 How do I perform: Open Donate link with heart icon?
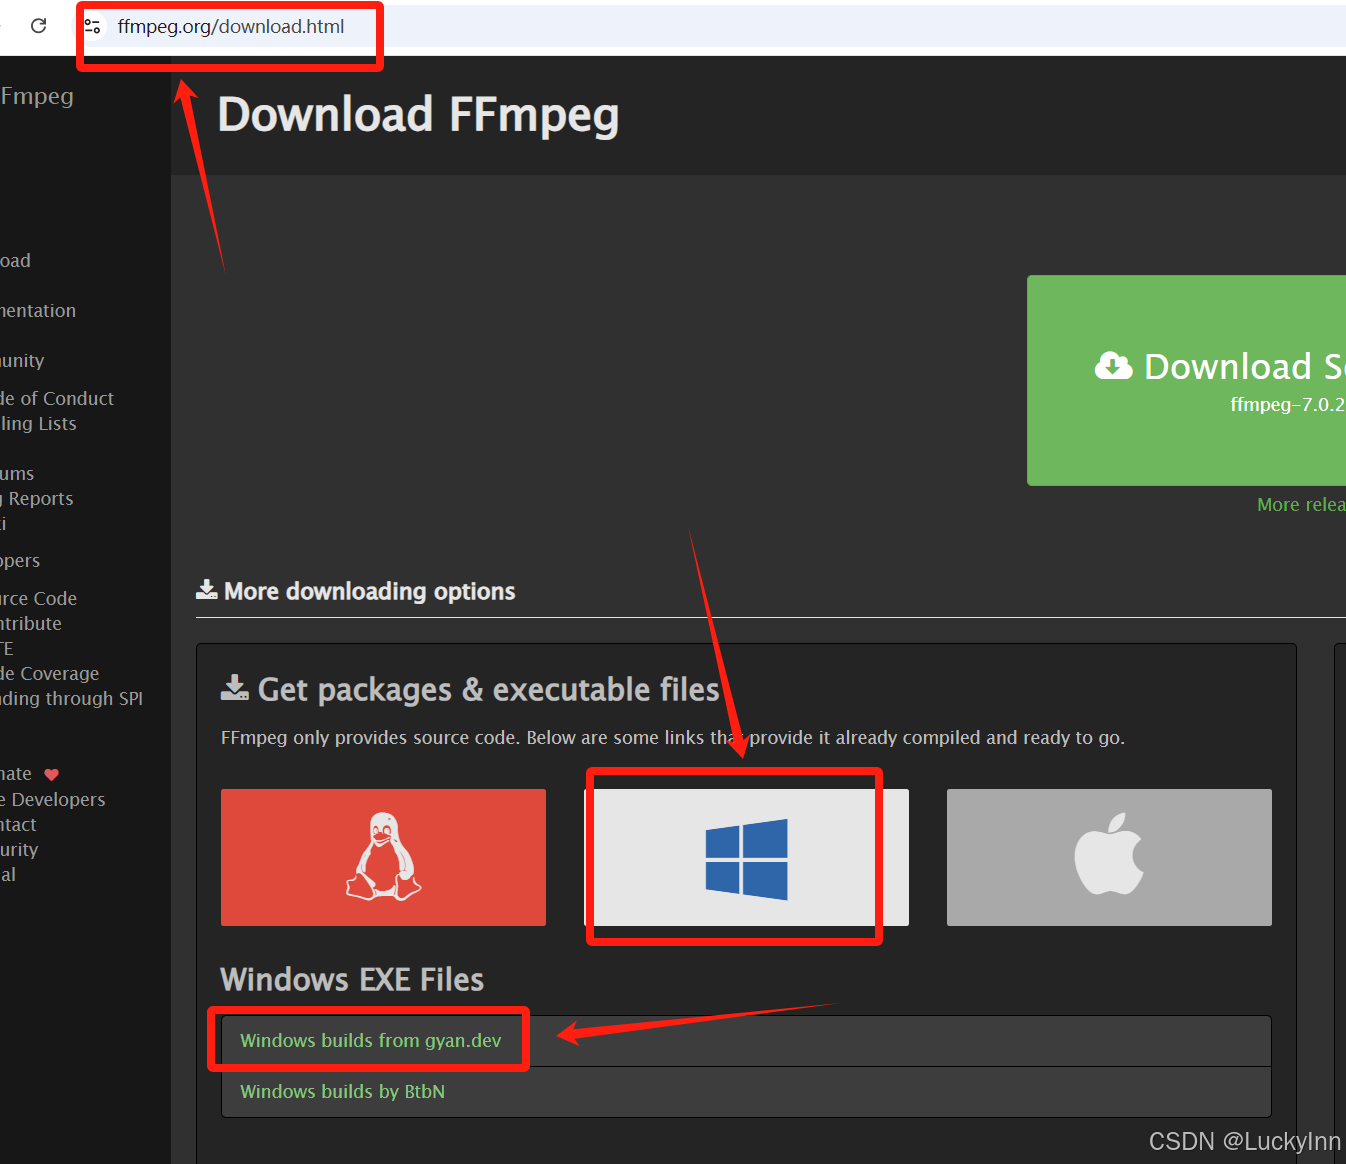point(30,774)
